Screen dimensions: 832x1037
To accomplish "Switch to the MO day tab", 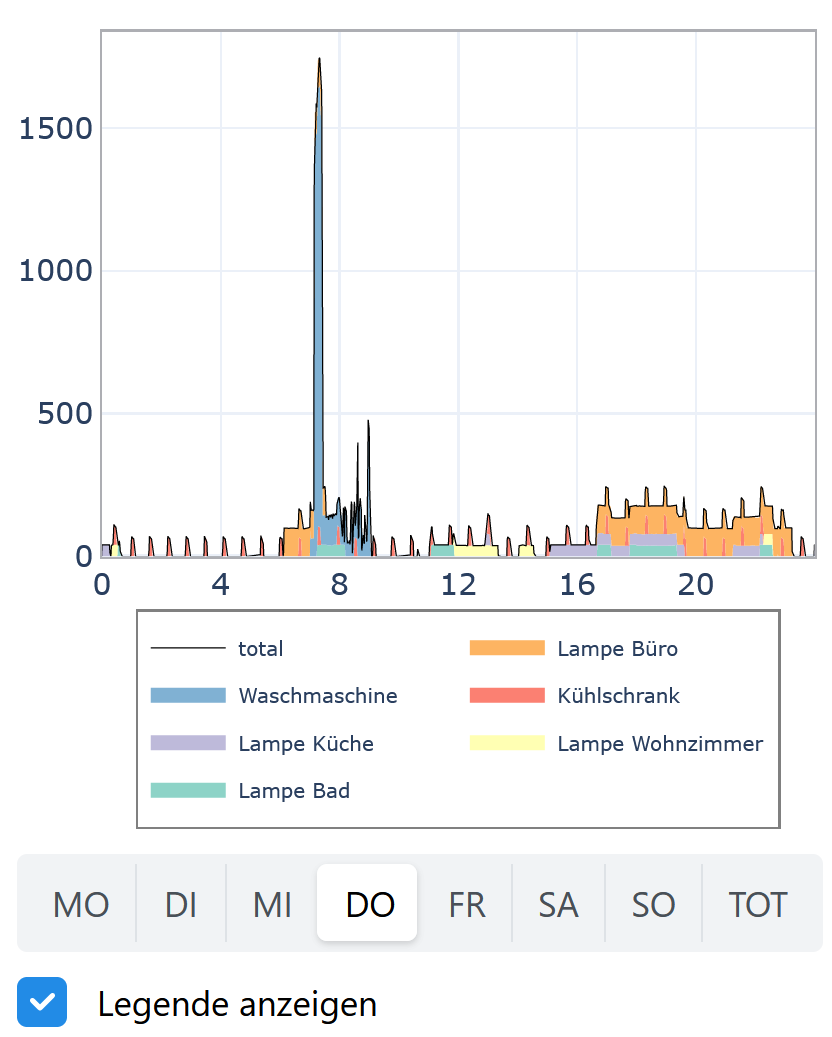I will pyautogui.click(x=81, y=903).
